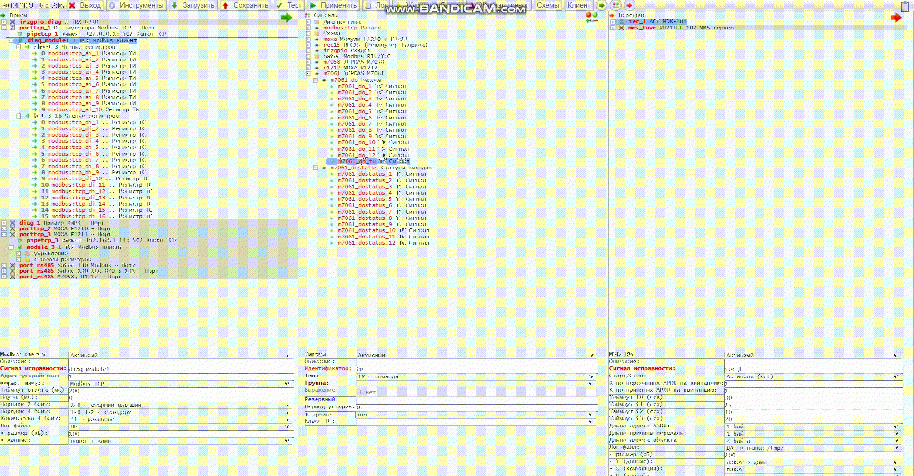Click the Тест toolbar button

(x=289, y=5)
